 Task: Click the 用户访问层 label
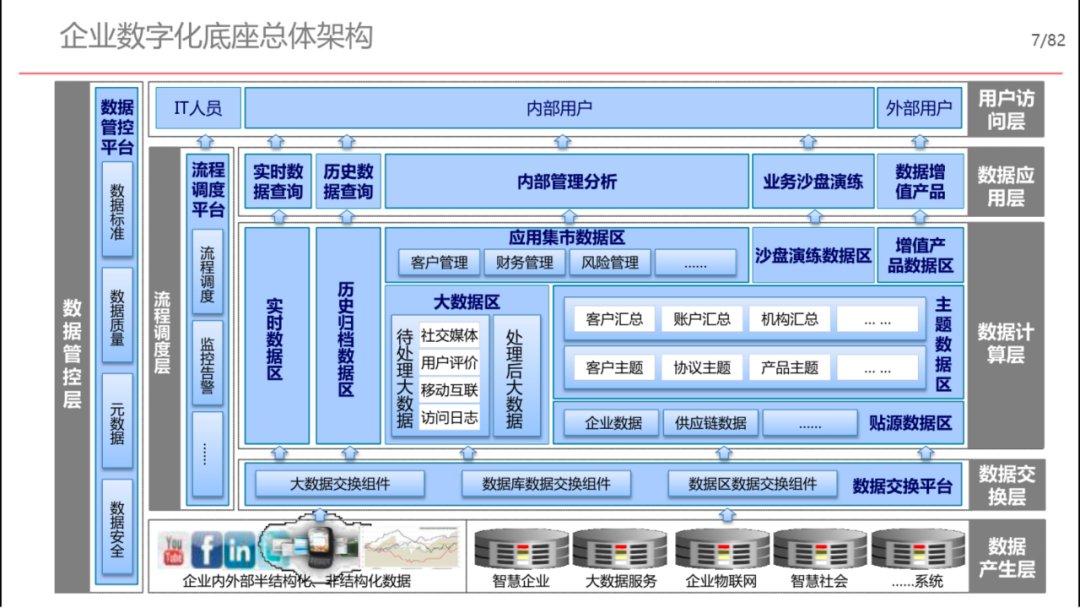click(1006, 109)
